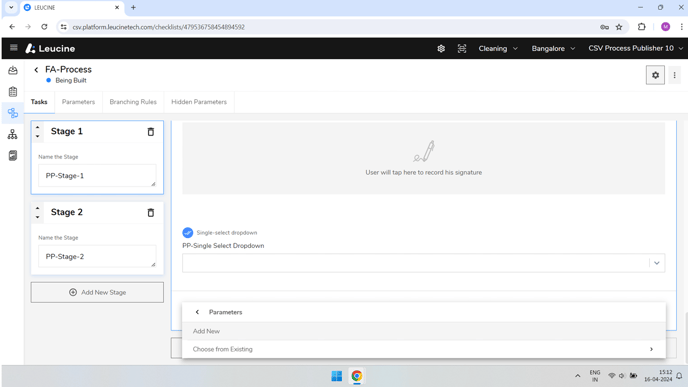
Task: Open the Bangalore facility dropdown
Action: (553, 48)
